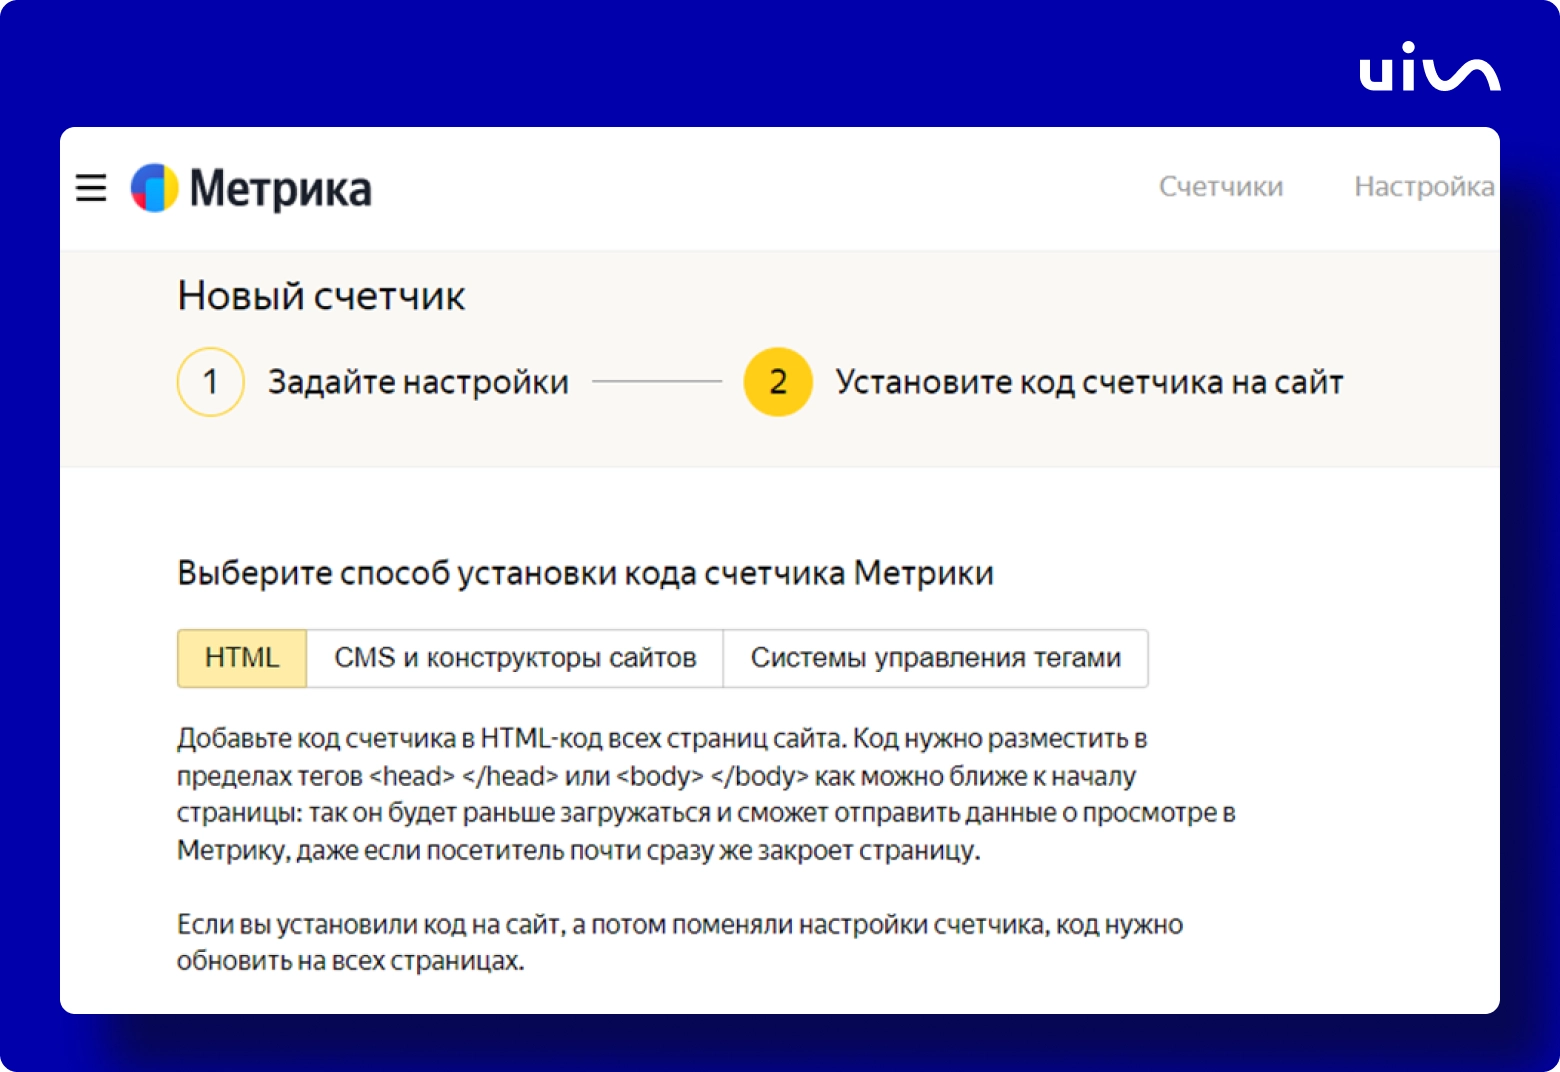Switch to Системы управления тегами tab

click(x=936, y=658)
